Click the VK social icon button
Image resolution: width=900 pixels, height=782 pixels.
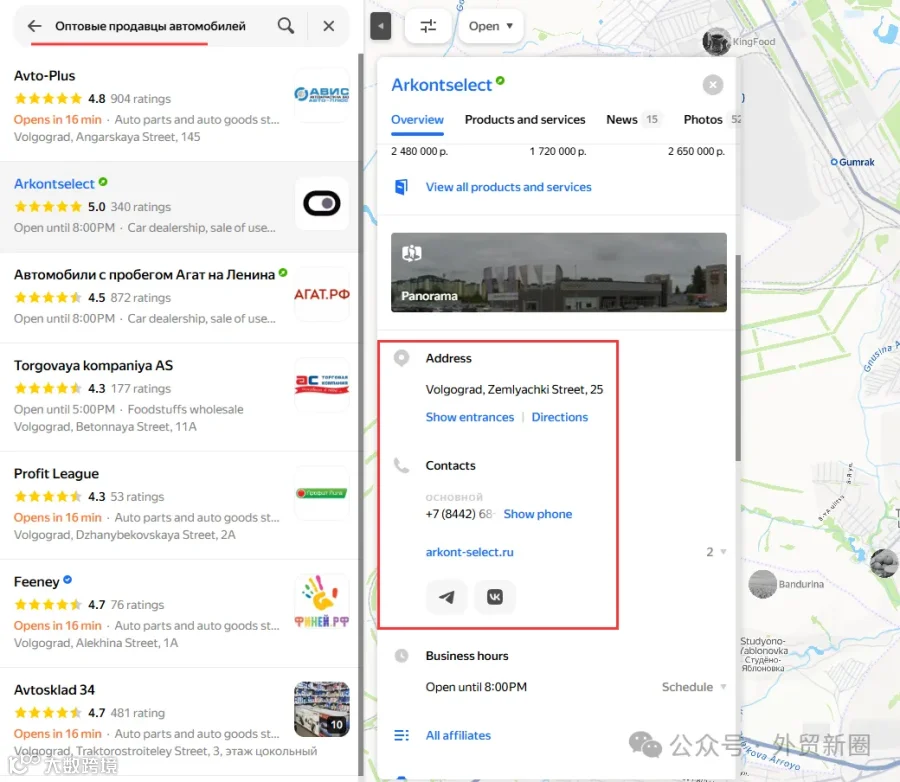point(495,597)
